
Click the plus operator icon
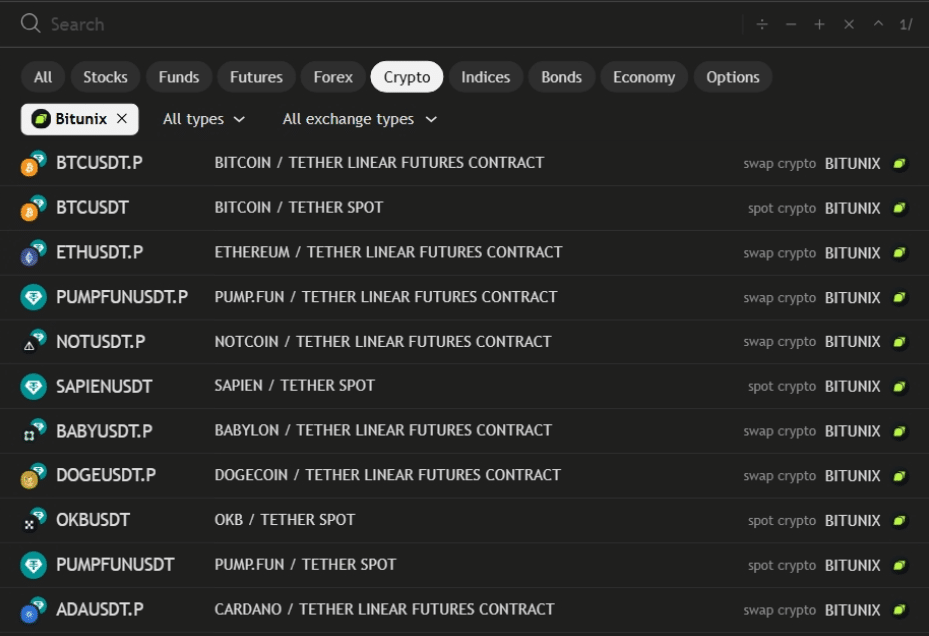click(819, 24)
